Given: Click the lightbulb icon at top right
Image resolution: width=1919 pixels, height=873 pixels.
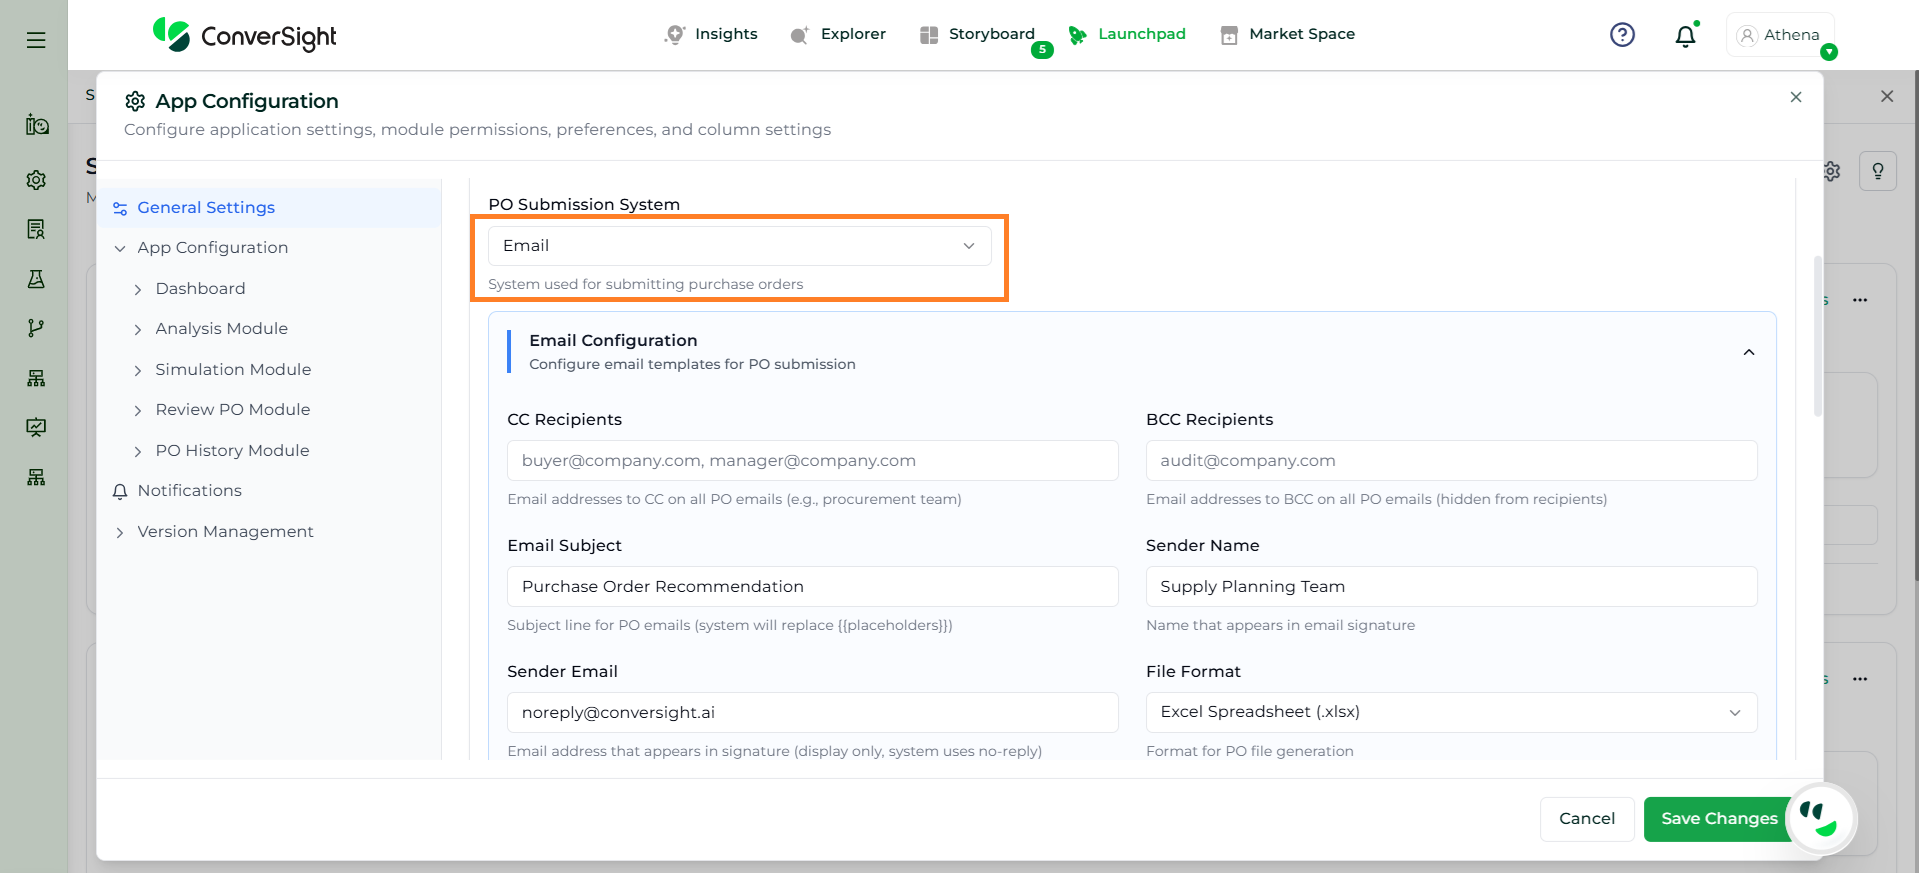Looking at the screenshot, I should [1877, 171].
